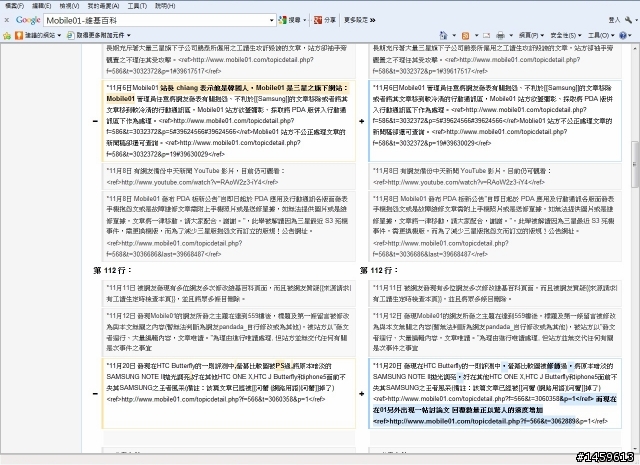Screen dimensions: 640x465
Task: Click the Google 搜尋 button
Action: (289, 20)
